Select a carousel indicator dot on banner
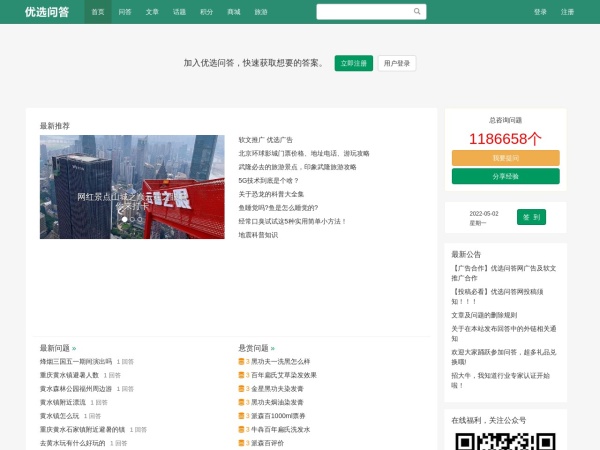Screen dimensions: 600x450 (x=132, y=219)
